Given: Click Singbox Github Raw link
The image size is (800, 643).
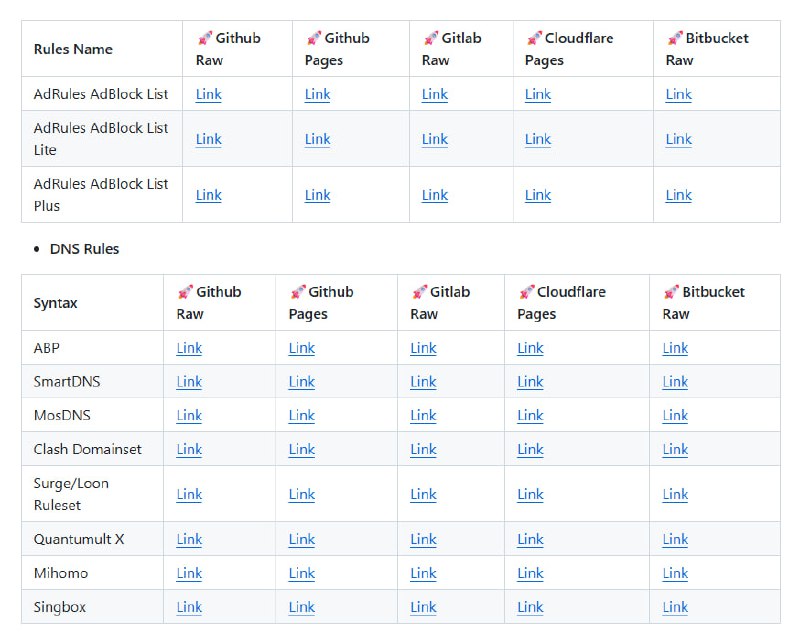Looking at the screenshot, I should (x=189, y=607).
